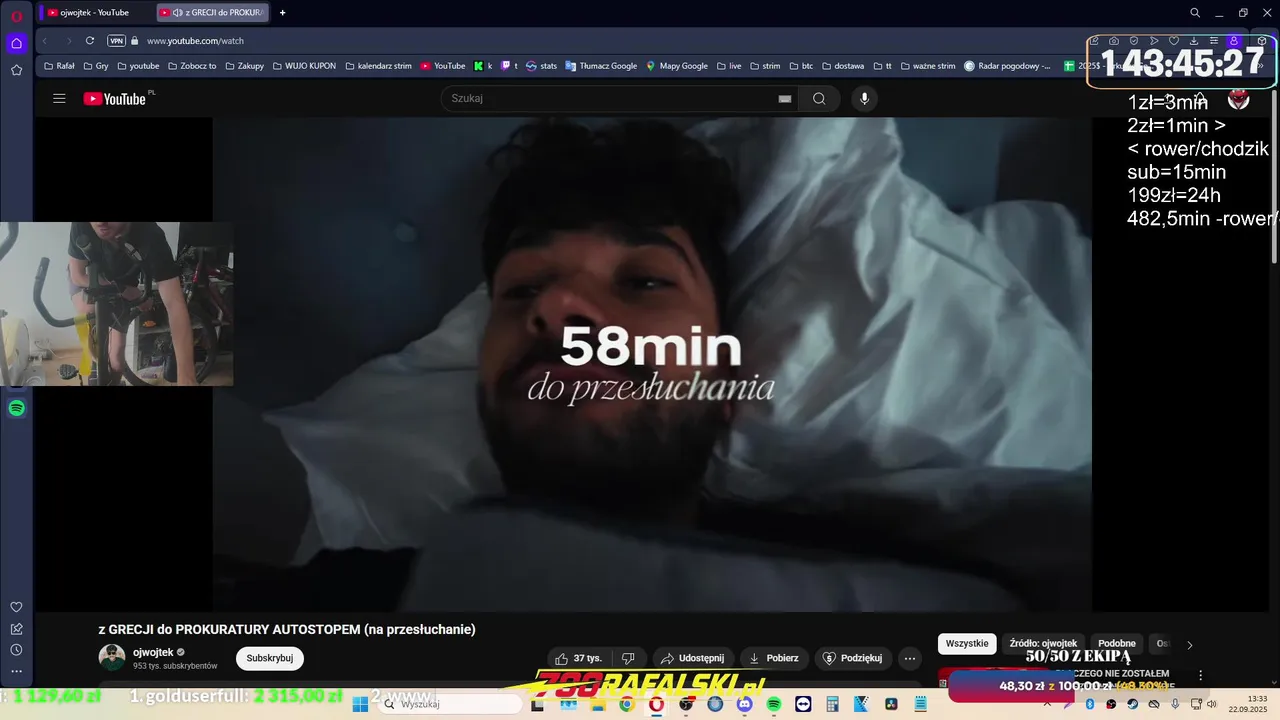Open sidebar heart favorites icon
1280x720 pixels.
[16, 607]
